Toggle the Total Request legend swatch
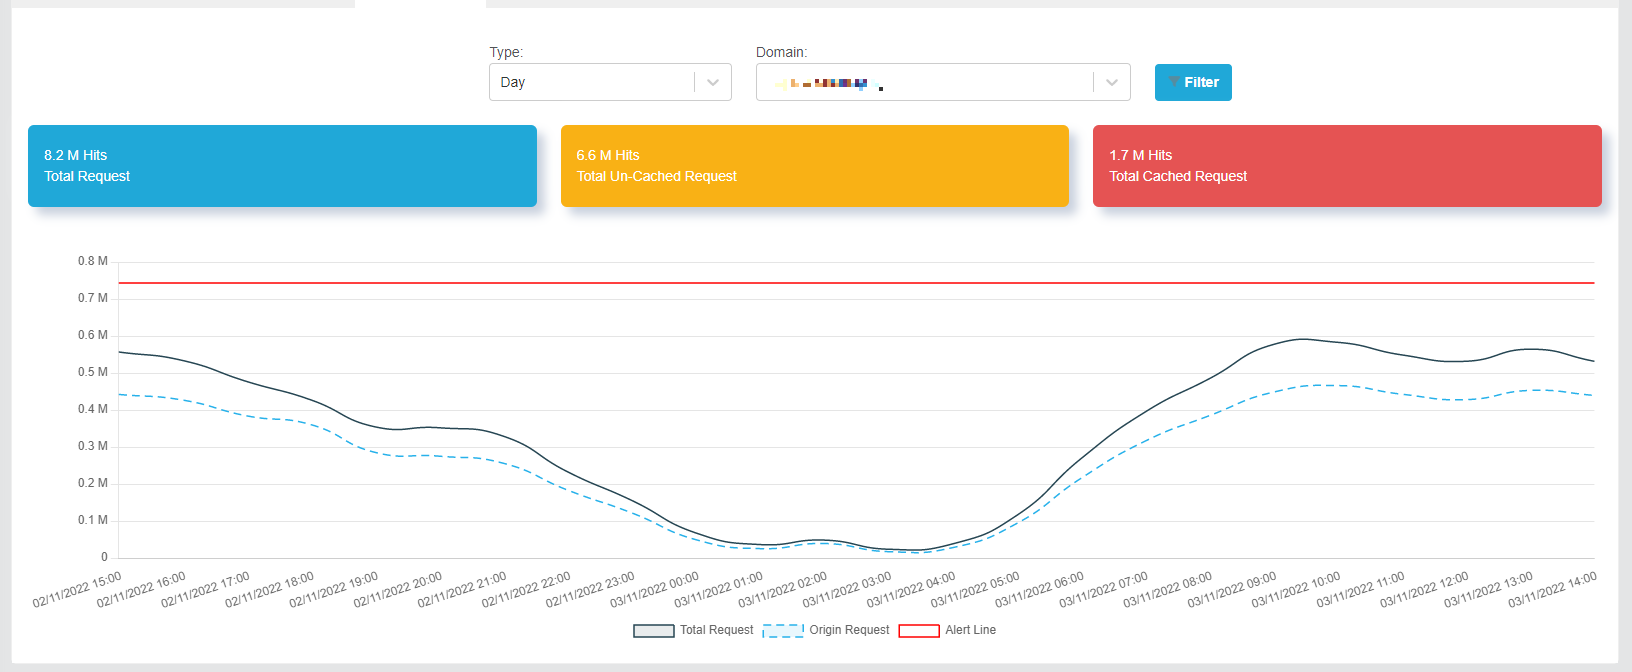Image resolution: width=1632 pixels, height=672 pixels. coord(653,631)
